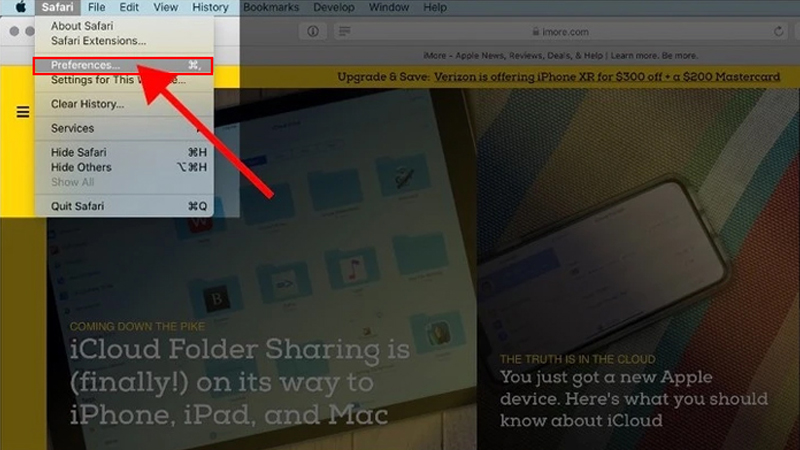Open the Develop menu
Image resolution: width=800 pixels, height=450 pixels.
(334, 7)
